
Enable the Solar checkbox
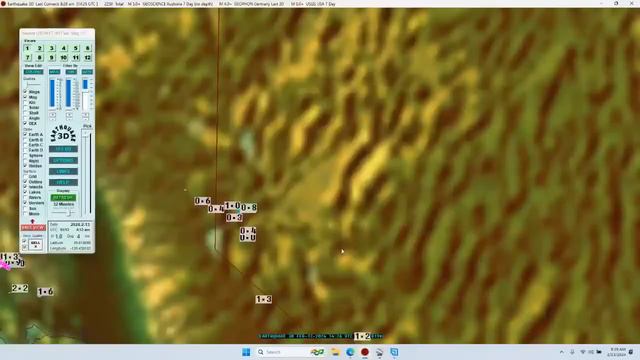(25, 107)
